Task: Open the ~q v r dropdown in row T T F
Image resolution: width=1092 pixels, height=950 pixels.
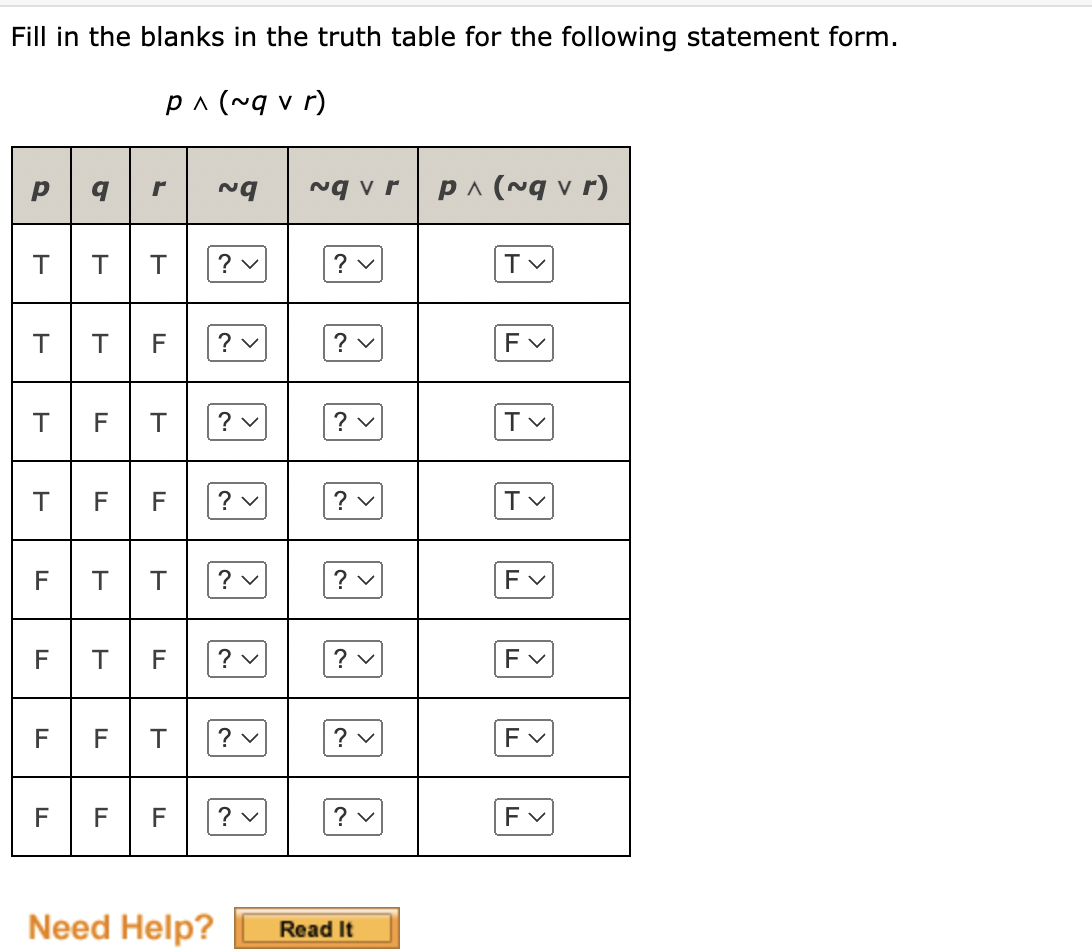Action: [x=352, y=342]
